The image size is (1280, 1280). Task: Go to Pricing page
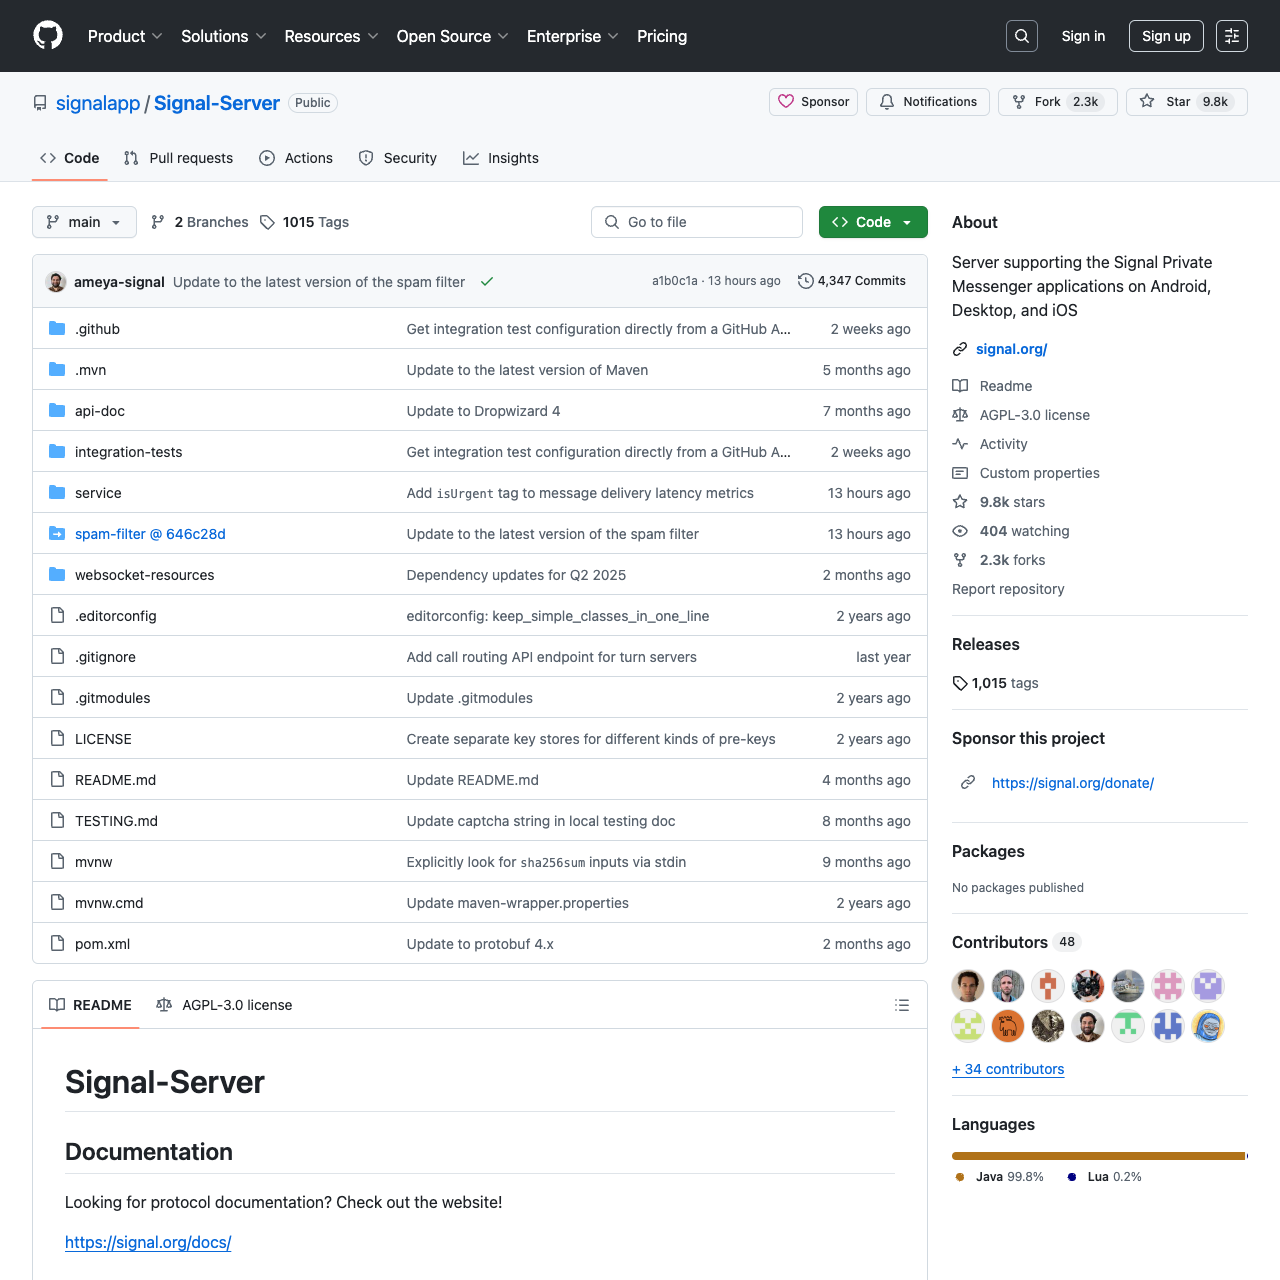tap(662, 36)
